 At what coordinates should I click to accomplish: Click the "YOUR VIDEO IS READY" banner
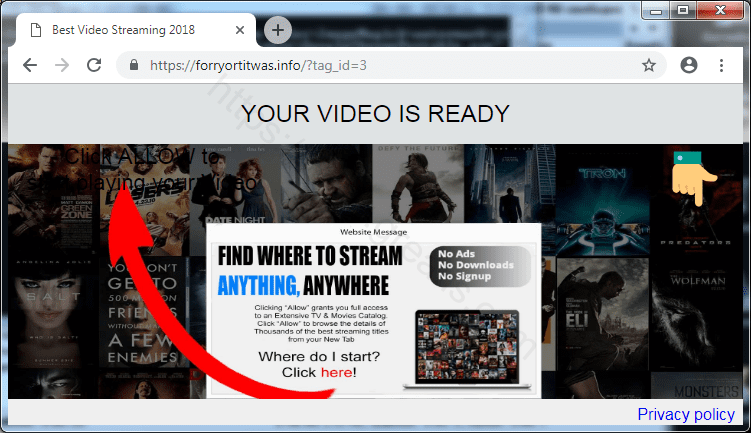(x=375, y=114)
